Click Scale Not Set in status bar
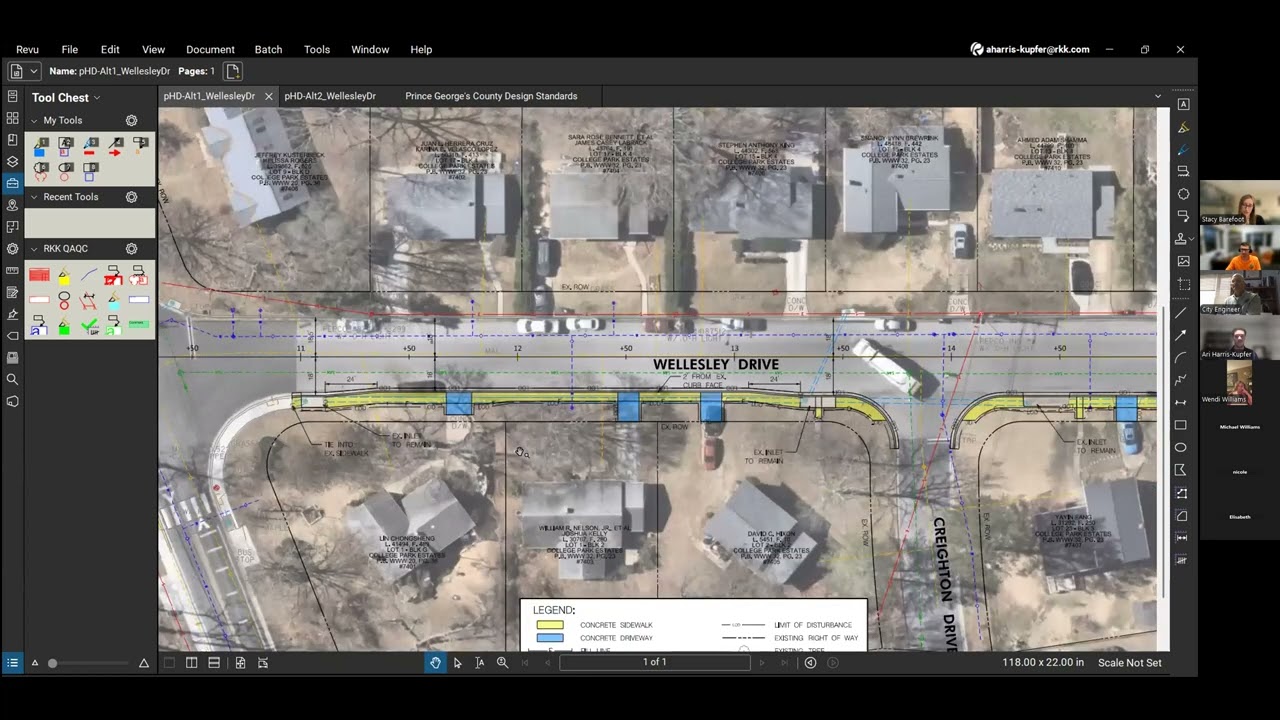This screenshot has width=1280, height=720. 1130,662
